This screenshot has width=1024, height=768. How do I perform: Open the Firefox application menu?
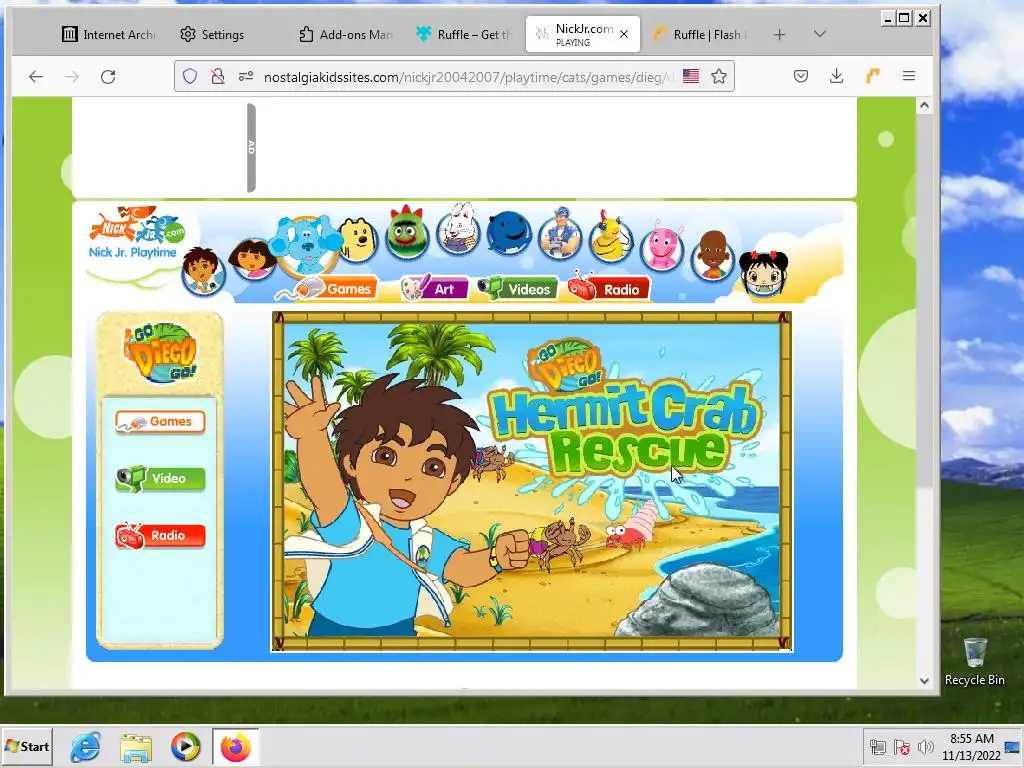[x=908, y=76]
